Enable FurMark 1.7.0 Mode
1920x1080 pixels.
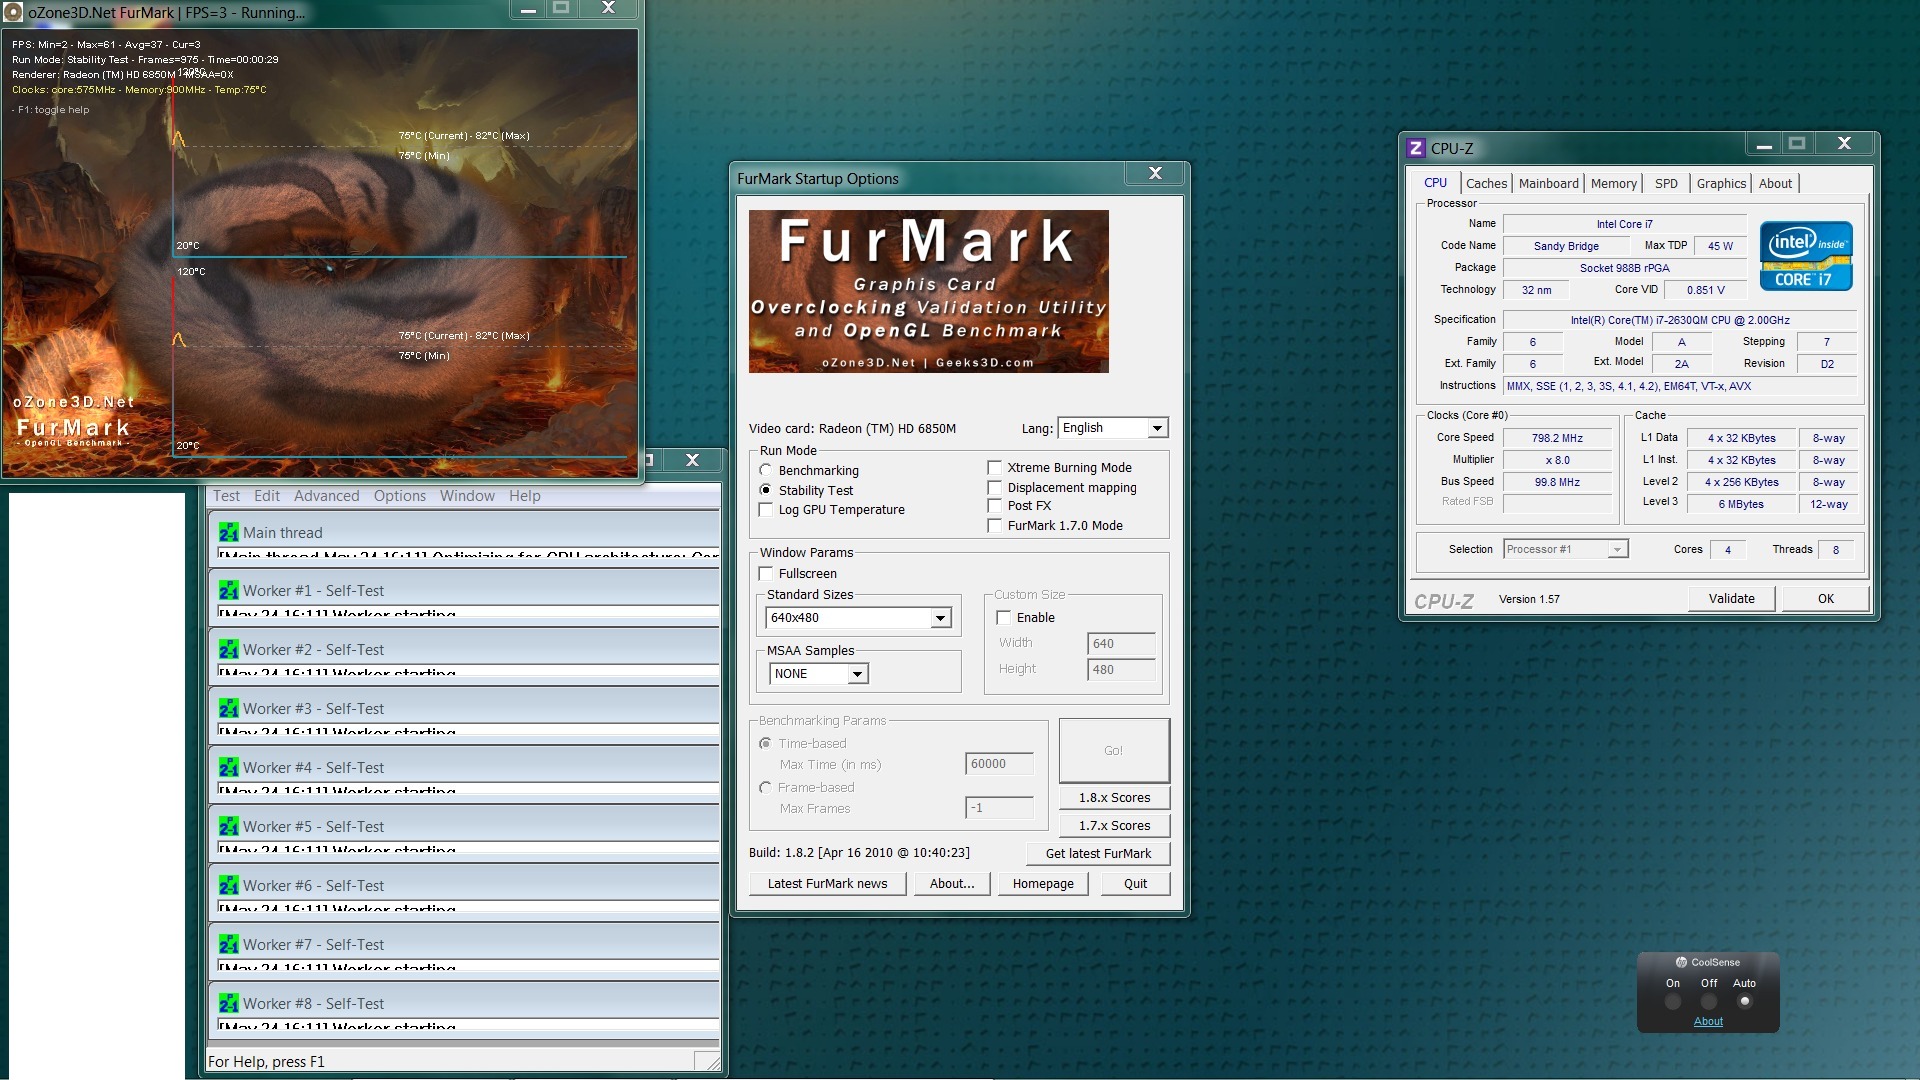[x=994, y=525]
